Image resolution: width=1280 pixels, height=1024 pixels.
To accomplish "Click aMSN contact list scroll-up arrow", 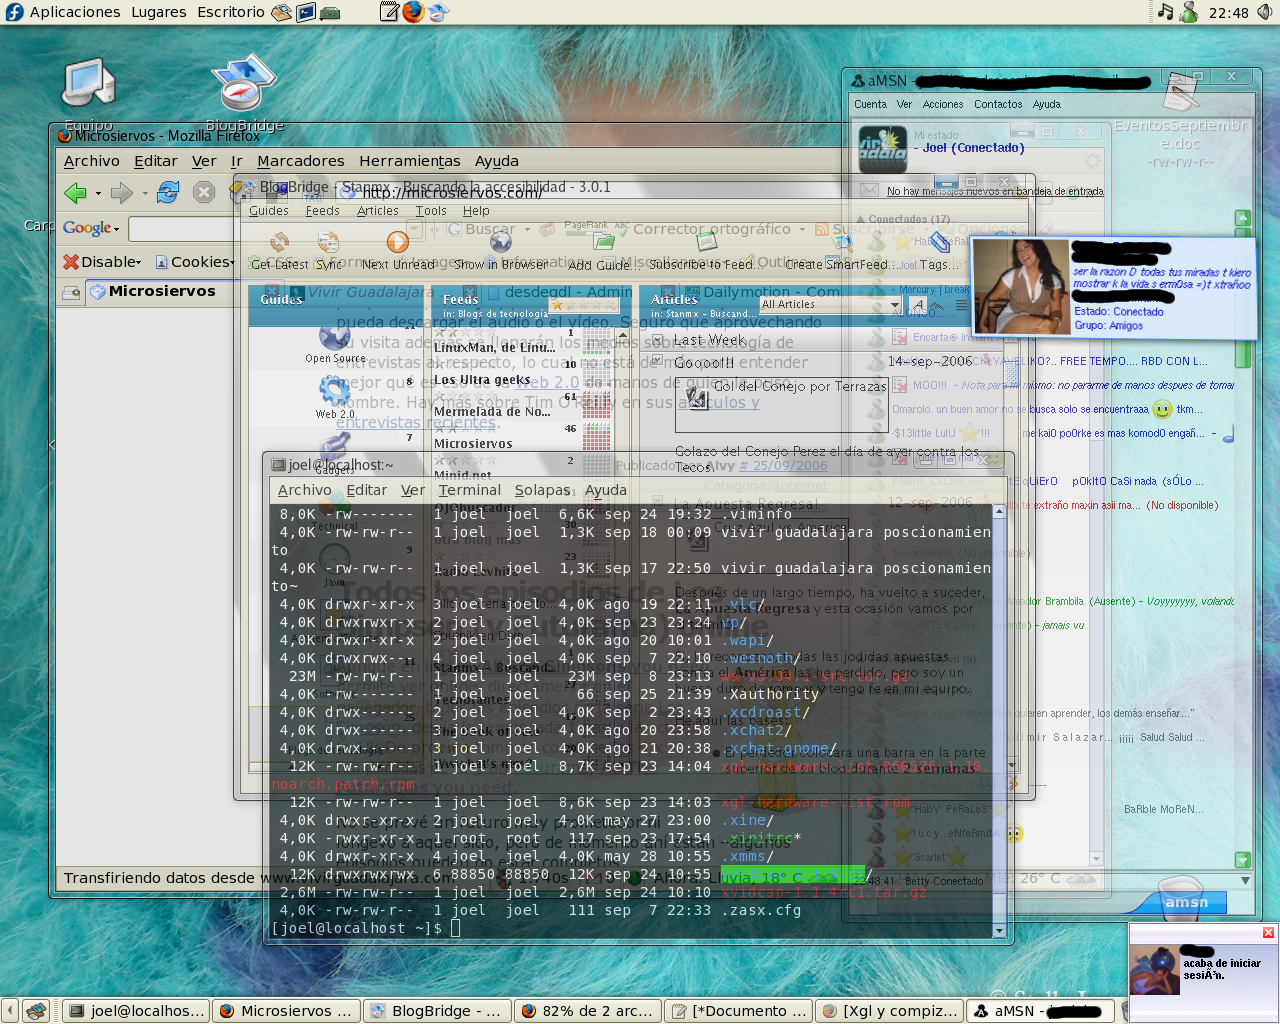I will [x=1242, y=218].
